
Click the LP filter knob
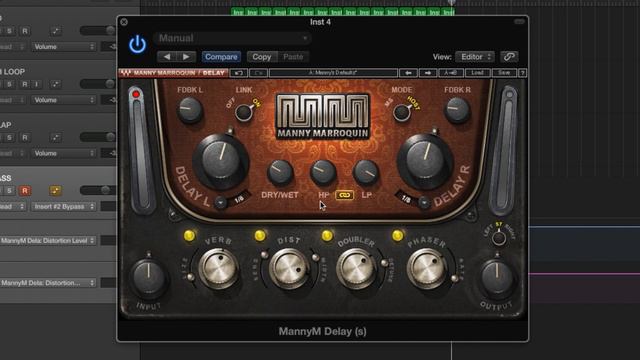click(366, 172)
